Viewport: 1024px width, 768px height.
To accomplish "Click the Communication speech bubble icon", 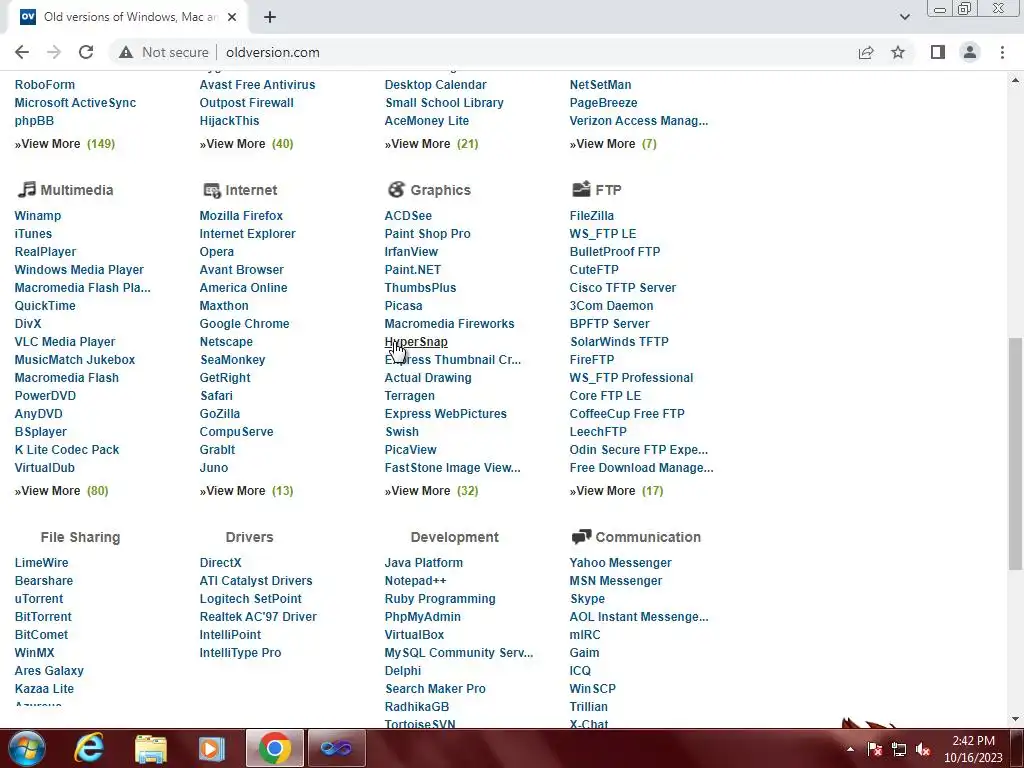I will pos(581,537).
